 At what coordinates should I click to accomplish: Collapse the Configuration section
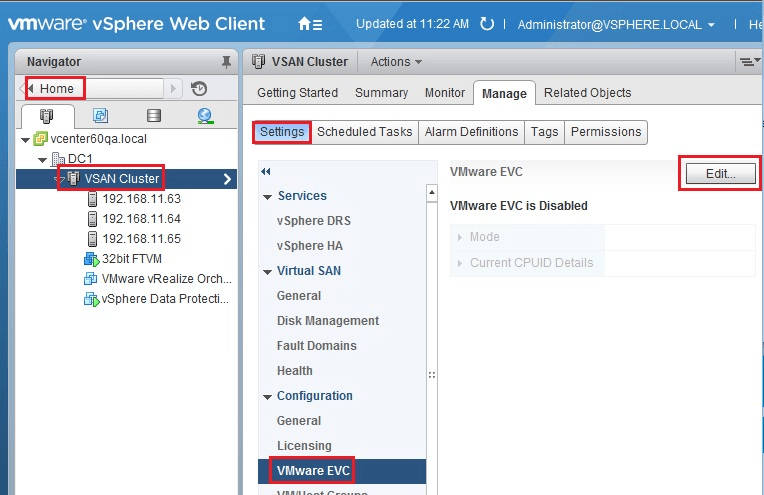(267, 397)
